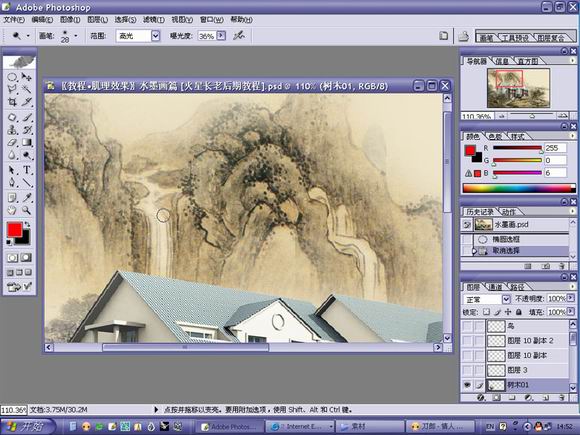Select the Move tool
The width and height of the screenshot is (580, 435).
point(27,77)
